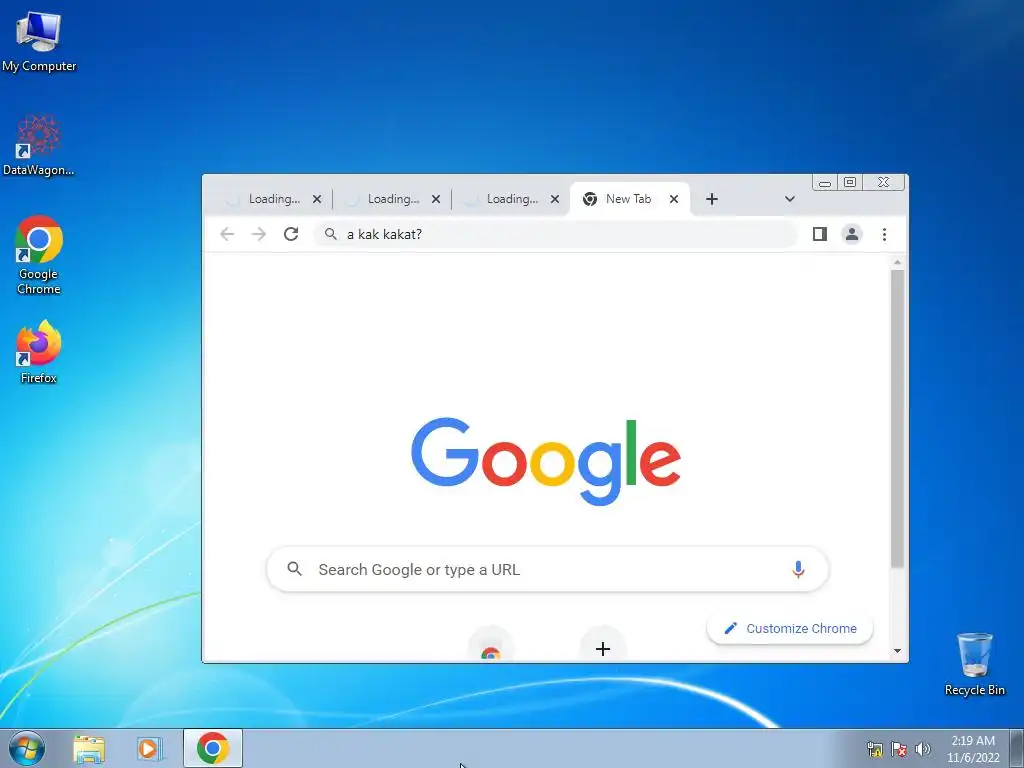Open Windows Media Player from taskbar
The width and height of the screenshot is (1024, 768).
tap(150, 748)
